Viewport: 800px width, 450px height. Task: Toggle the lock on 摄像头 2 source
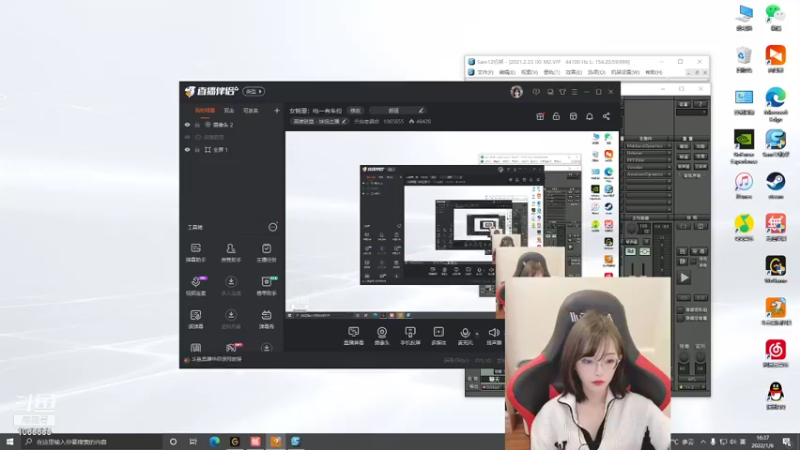[x=197, y=124]
